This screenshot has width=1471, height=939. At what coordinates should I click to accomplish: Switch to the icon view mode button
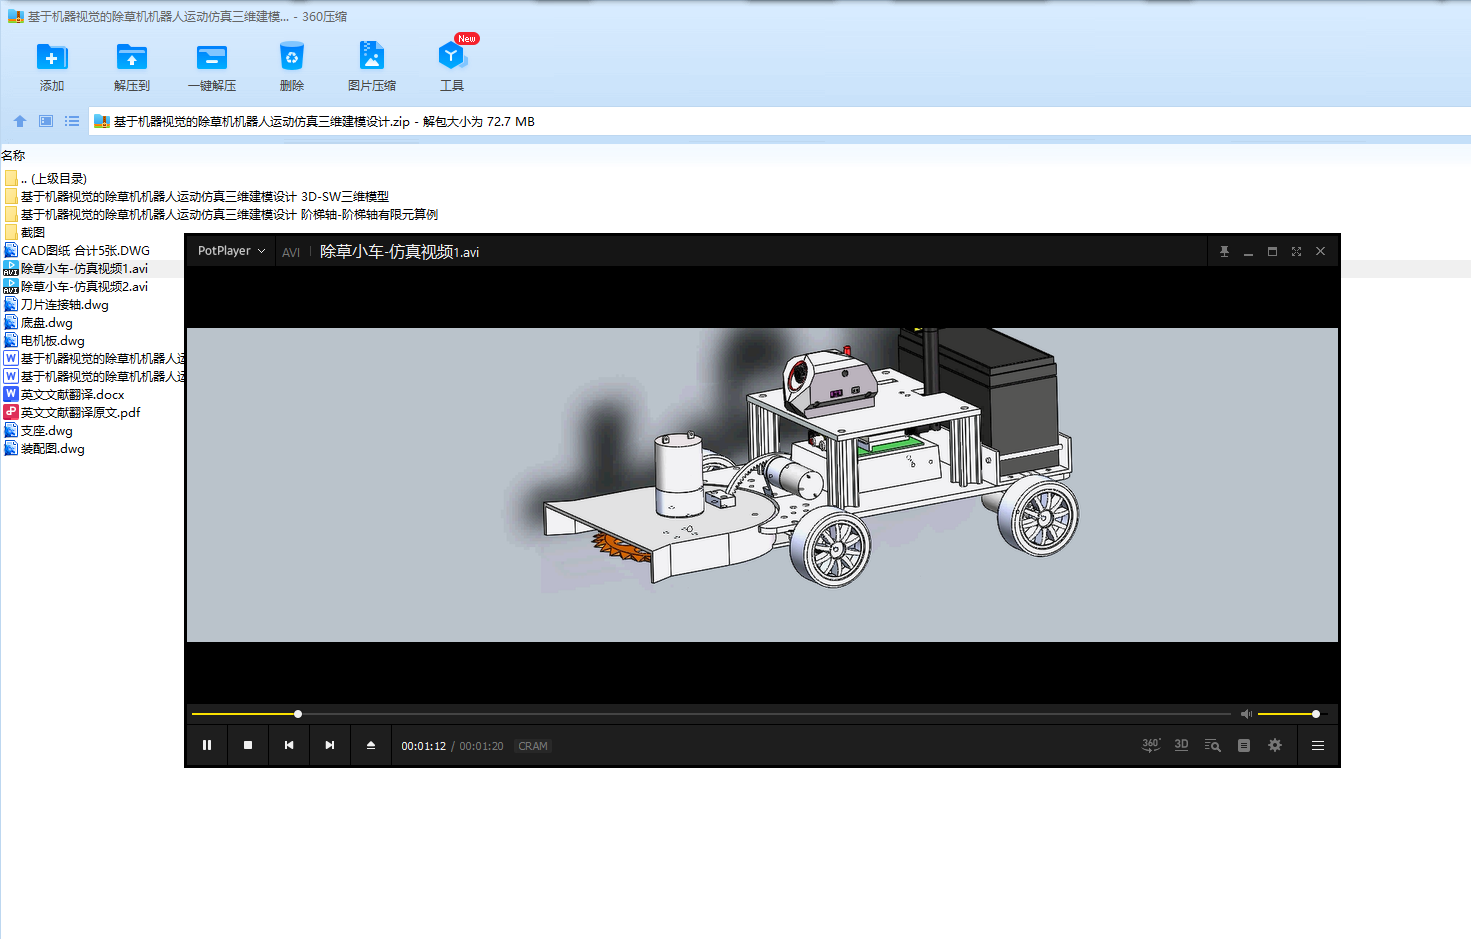click(46, 121)
